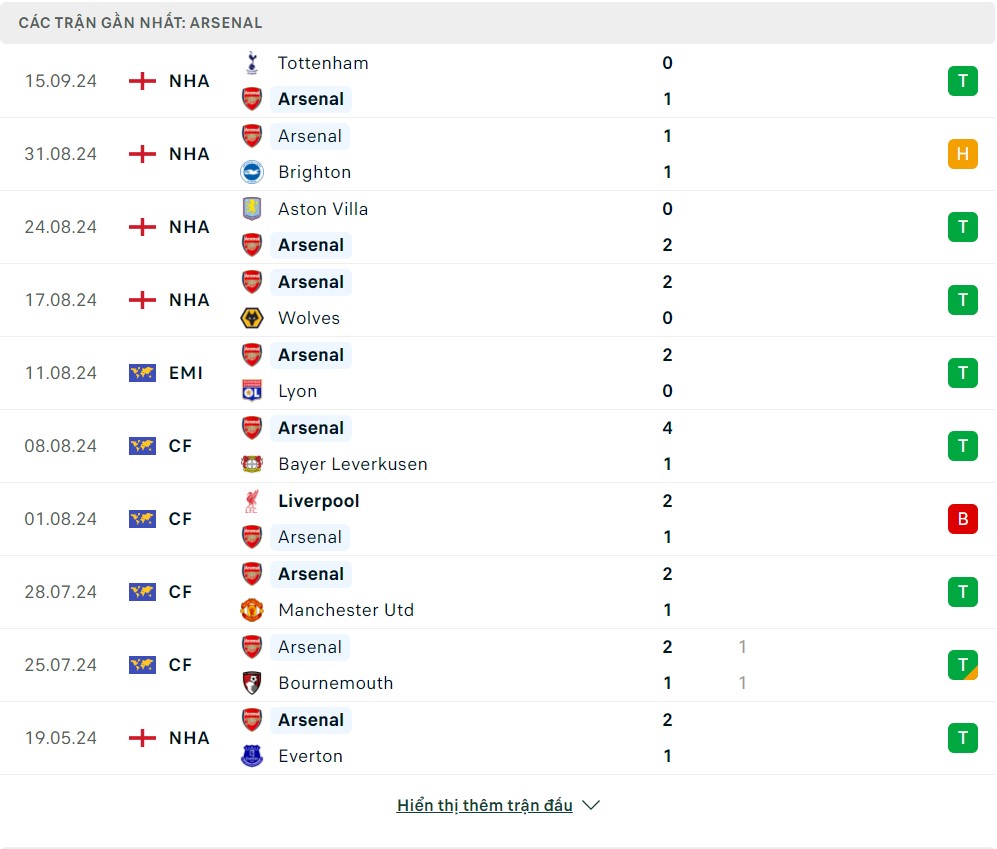This screenshot has width=997, height=849.
Task: Click the Aston Villa club crest icon
Action: 252,209
